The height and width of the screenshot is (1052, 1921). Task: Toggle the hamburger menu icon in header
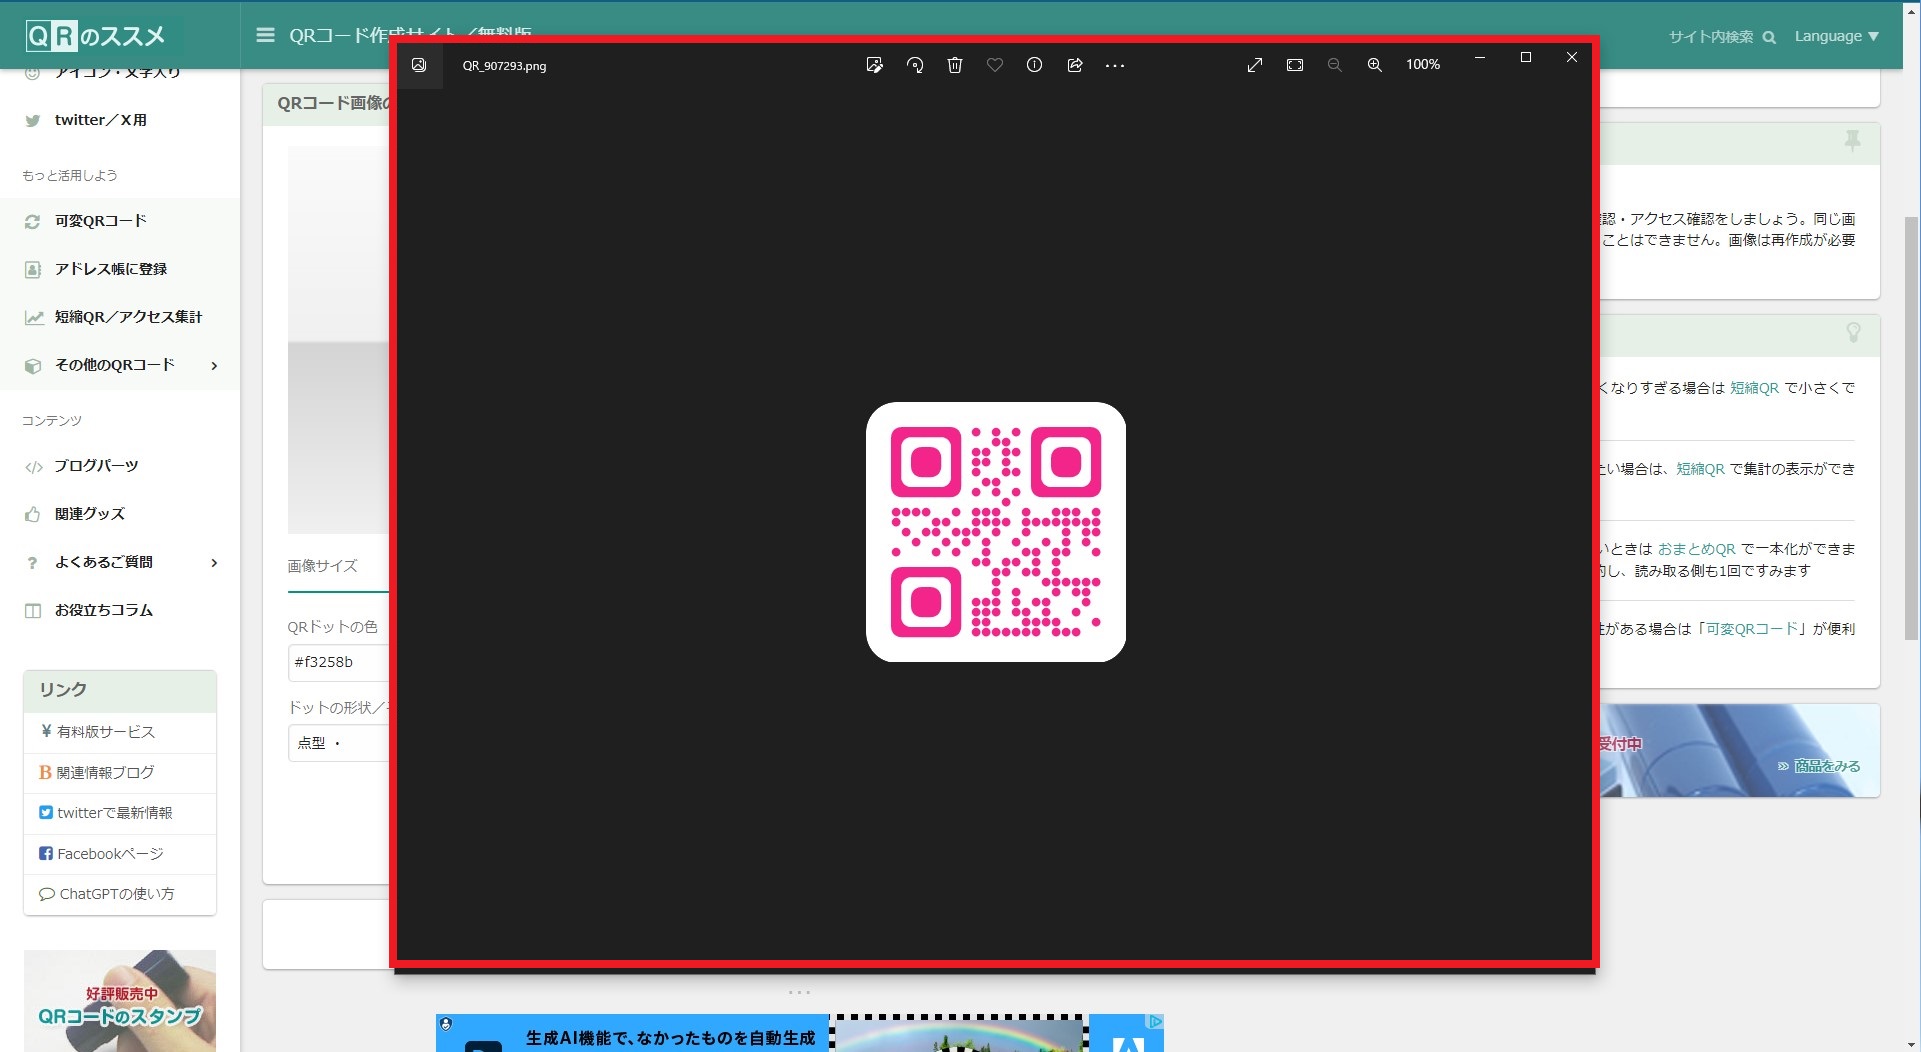[x=265, y=36]
